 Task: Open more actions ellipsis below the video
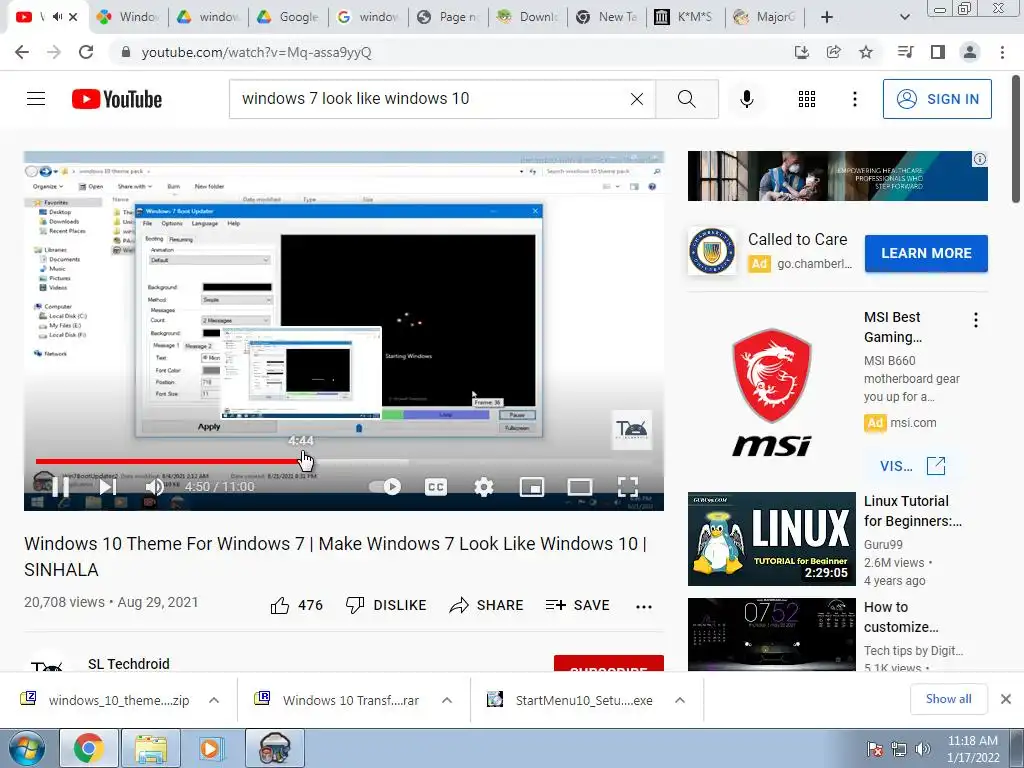pos(644,606)
